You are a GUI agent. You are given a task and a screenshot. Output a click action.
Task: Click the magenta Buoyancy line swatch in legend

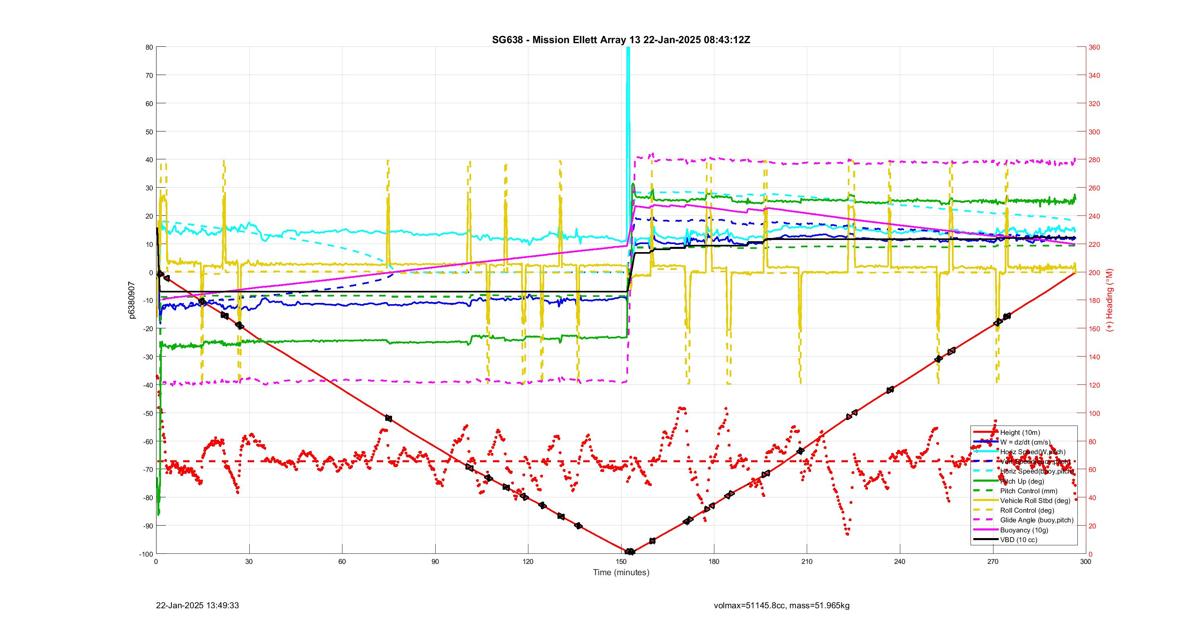click(986, 530)
